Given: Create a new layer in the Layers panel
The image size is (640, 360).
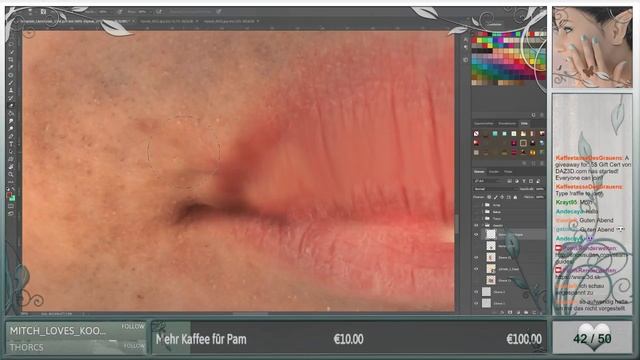Looking at the screenshot, I should click(x=534, y=313).
